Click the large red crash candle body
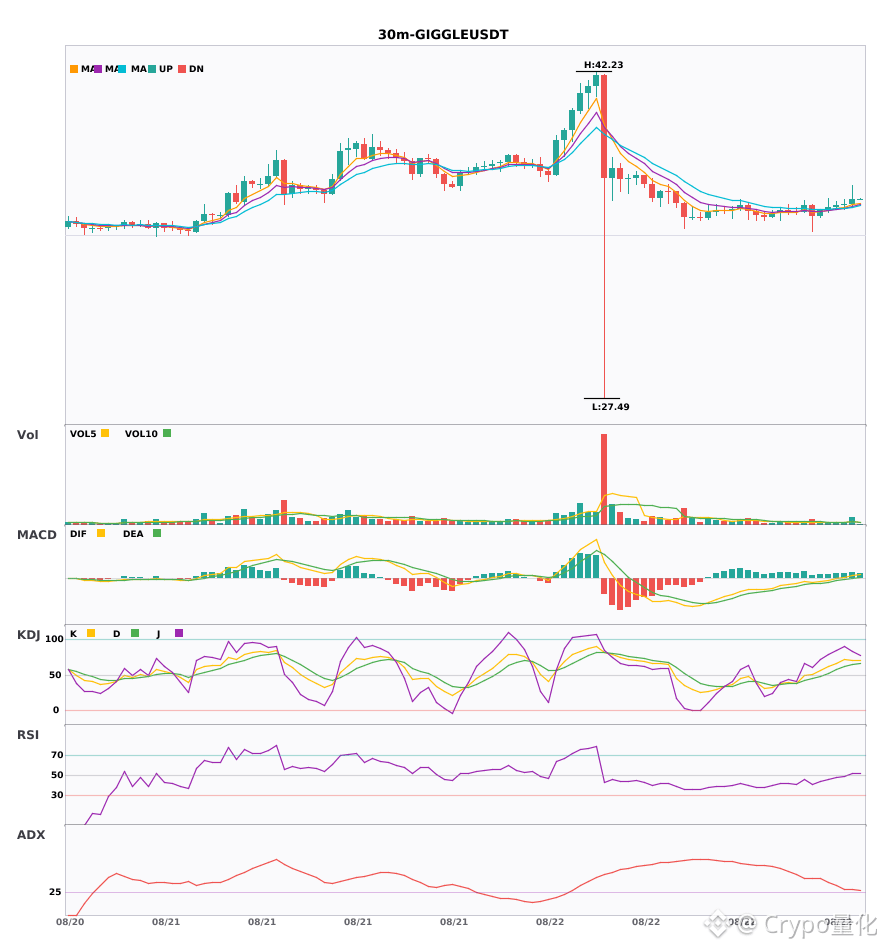The image size is (885, 950). 604,126
